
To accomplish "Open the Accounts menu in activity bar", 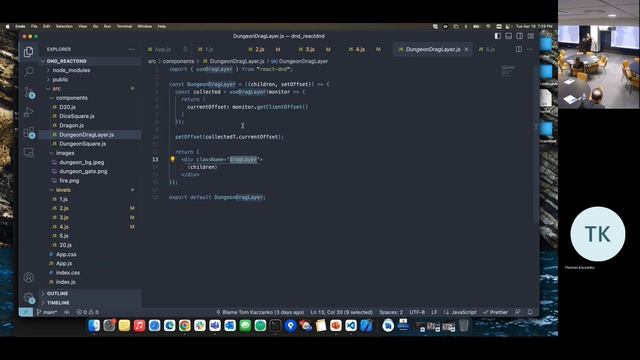I will click(x=29, y=277).
